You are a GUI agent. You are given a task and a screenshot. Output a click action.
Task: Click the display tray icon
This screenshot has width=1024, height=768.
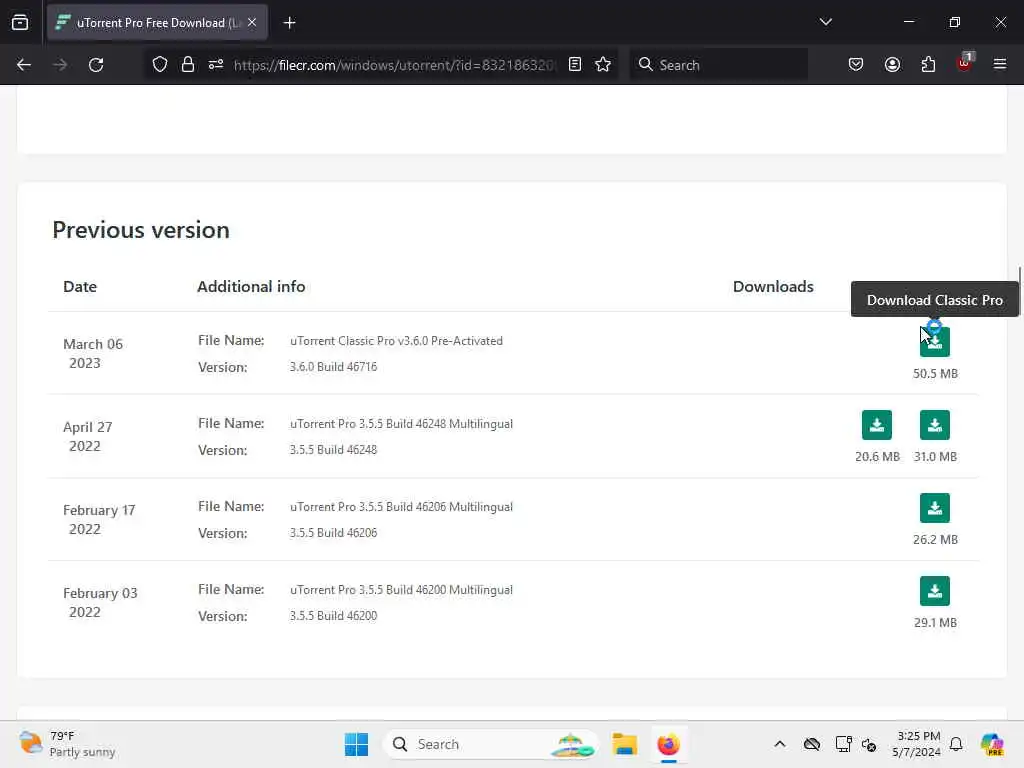[x=843, y=744]
